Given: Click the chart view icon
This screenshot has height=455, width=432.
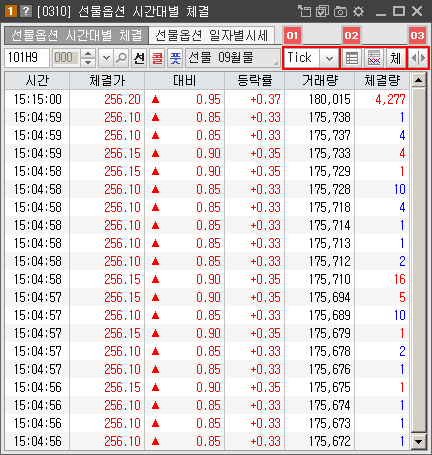Looking at the screenshot, I should click(374, 58).
